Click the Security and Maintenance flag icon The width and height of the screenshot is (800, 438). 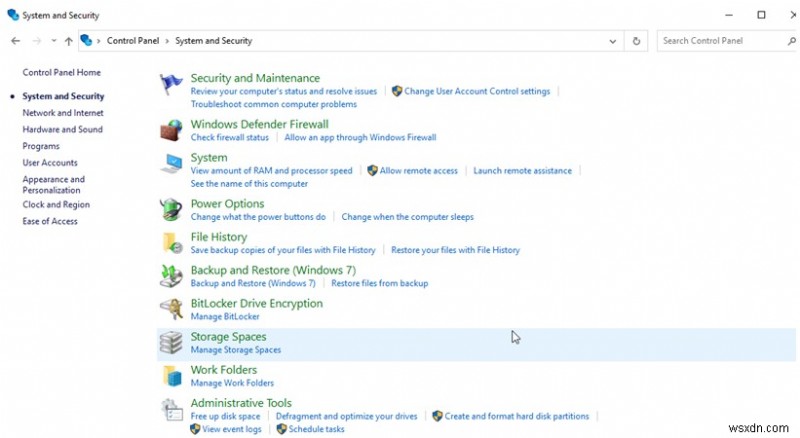coord(172,84)
